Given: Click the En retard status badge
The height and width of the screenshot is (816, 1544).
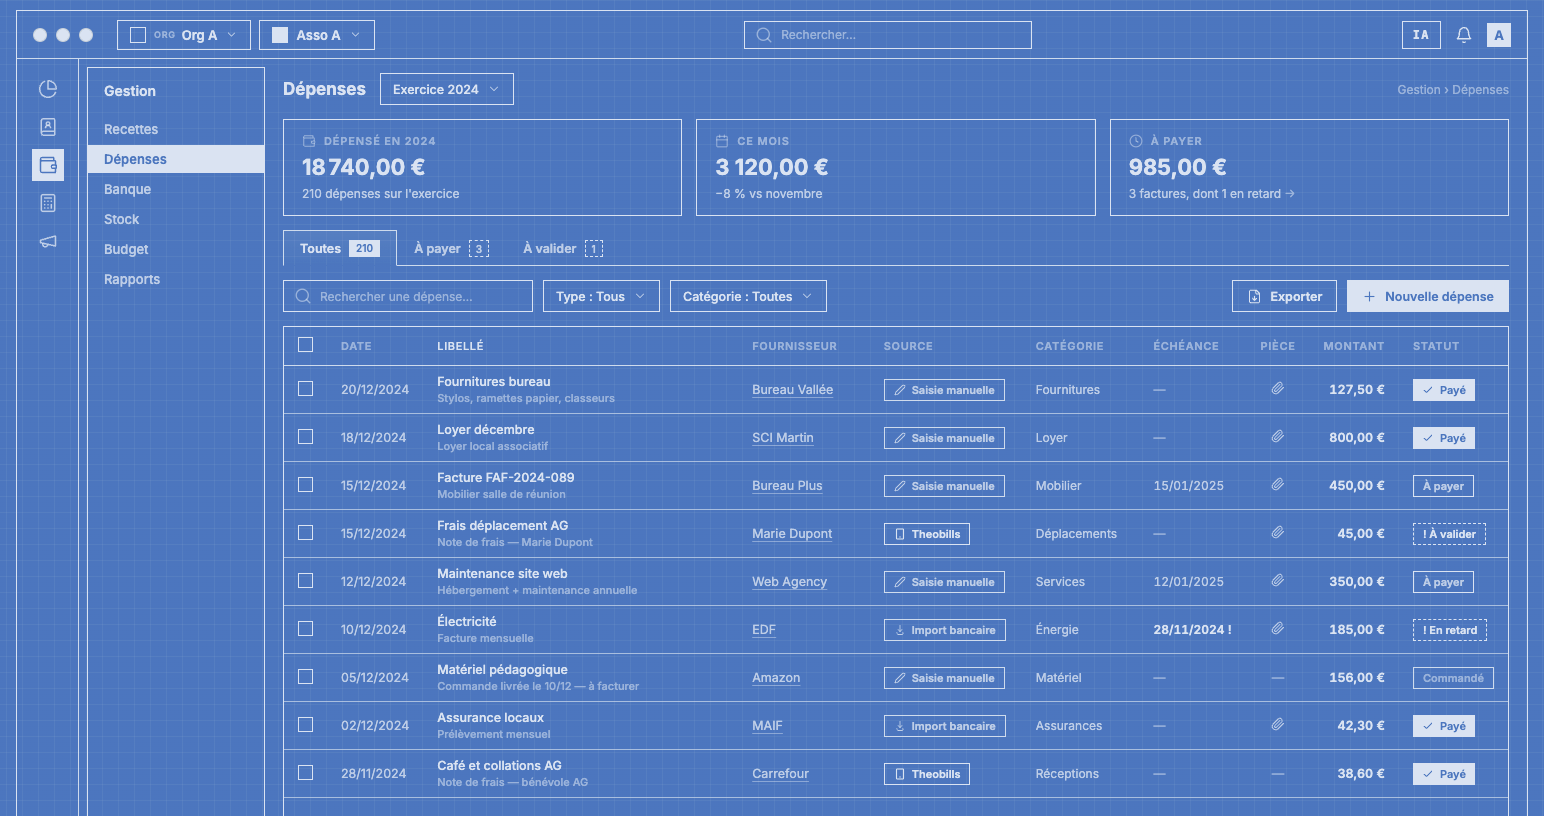Looking at the screenshot, I should coord(1450,630).
